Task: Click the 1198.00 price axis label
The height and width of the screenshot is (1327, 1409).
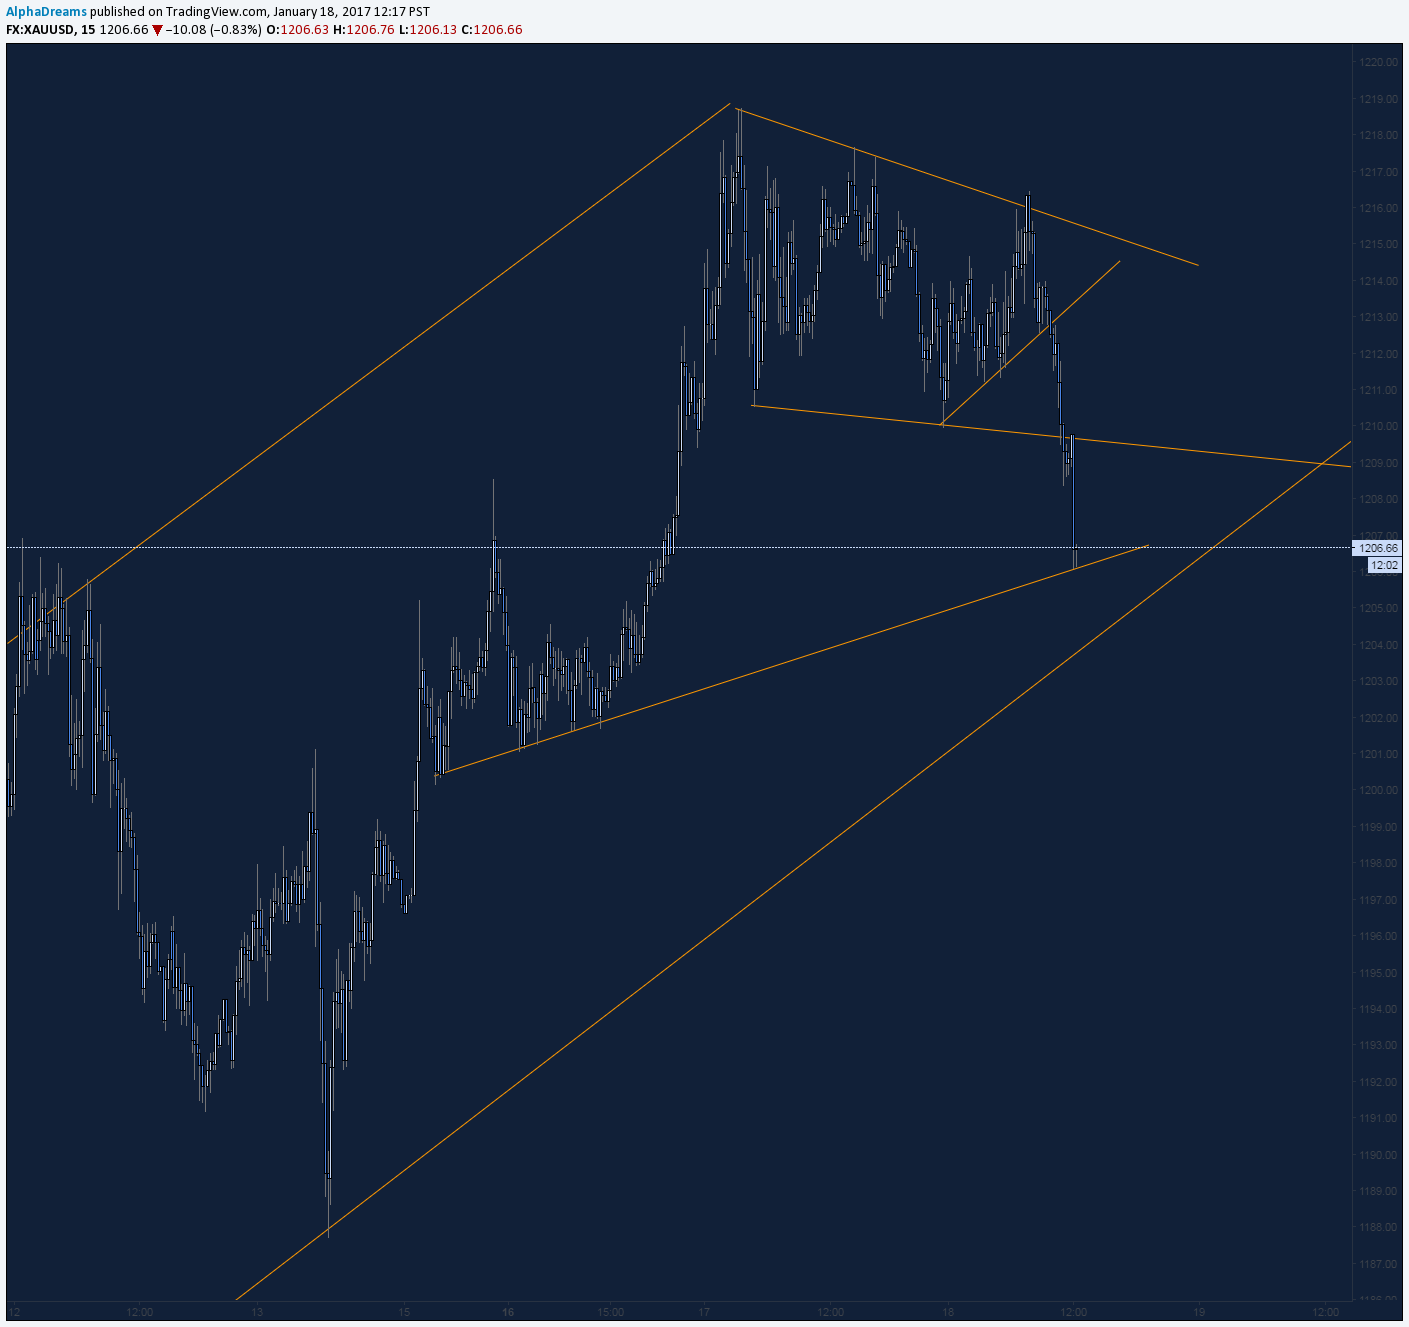Action: point(1379,863)
